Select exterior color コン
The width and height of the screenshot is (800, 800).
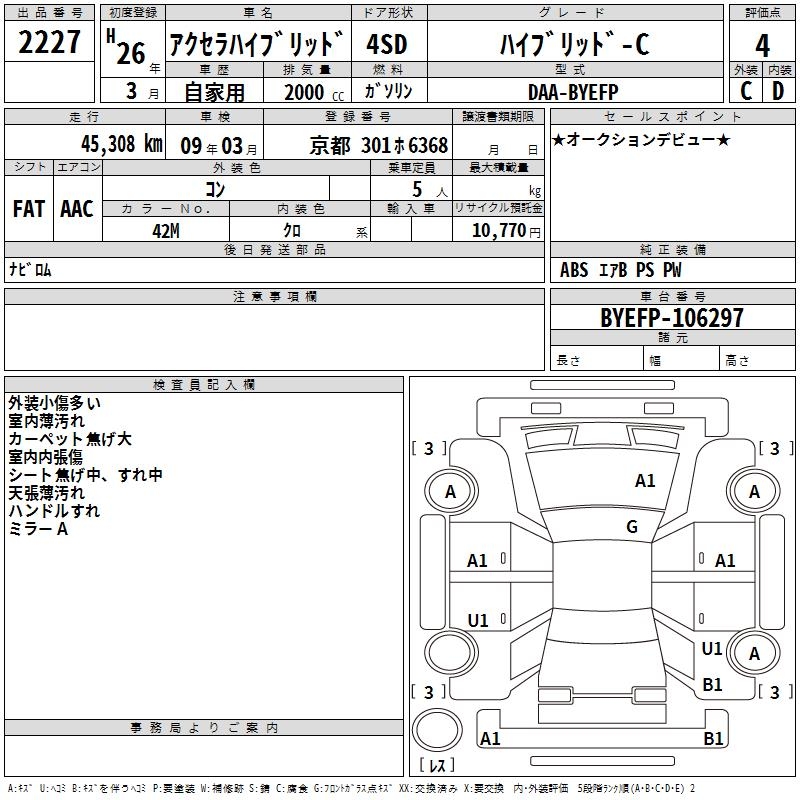[x=215, y=189]
